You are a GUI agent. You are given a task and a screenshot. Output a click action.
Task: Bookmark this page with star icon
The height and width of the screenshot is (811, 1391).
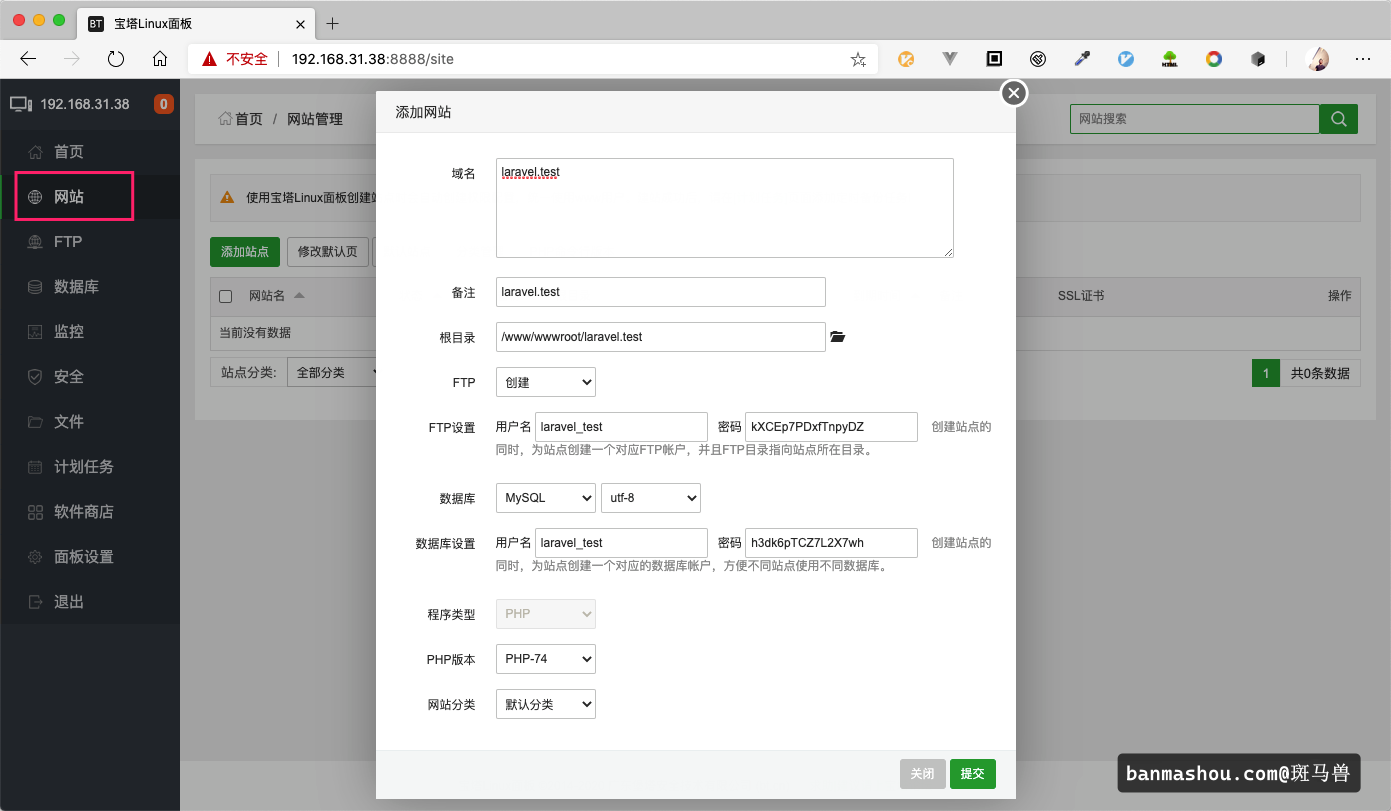(x=858, y=59)
